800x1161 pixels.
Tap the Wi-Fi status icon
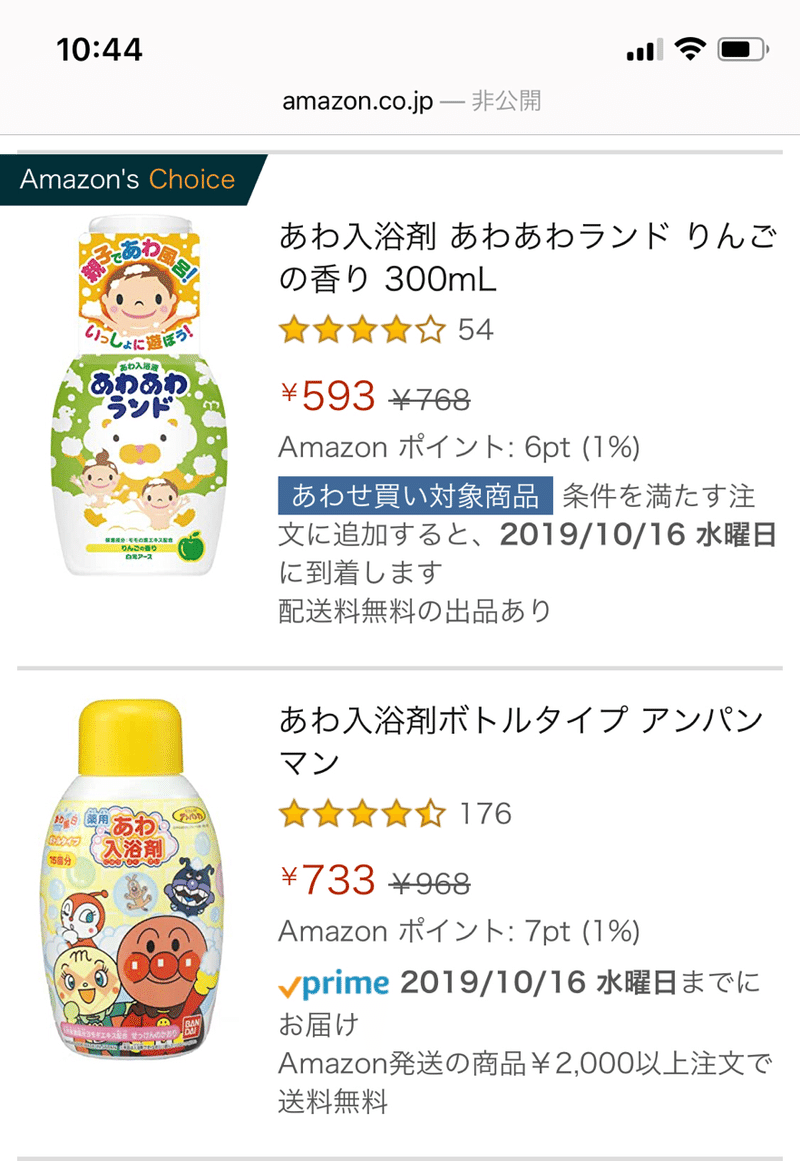[x=689, y=48]
